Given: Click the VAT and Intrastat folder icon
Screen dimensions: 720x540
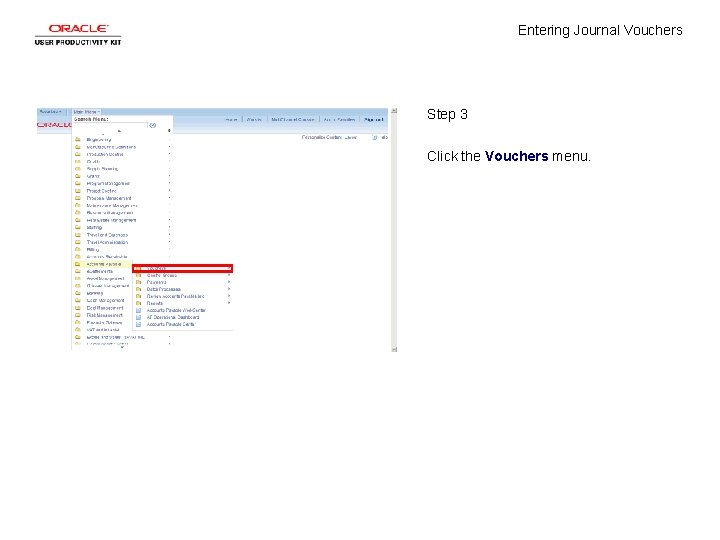Looking at the screenshot, I should 78,330.
